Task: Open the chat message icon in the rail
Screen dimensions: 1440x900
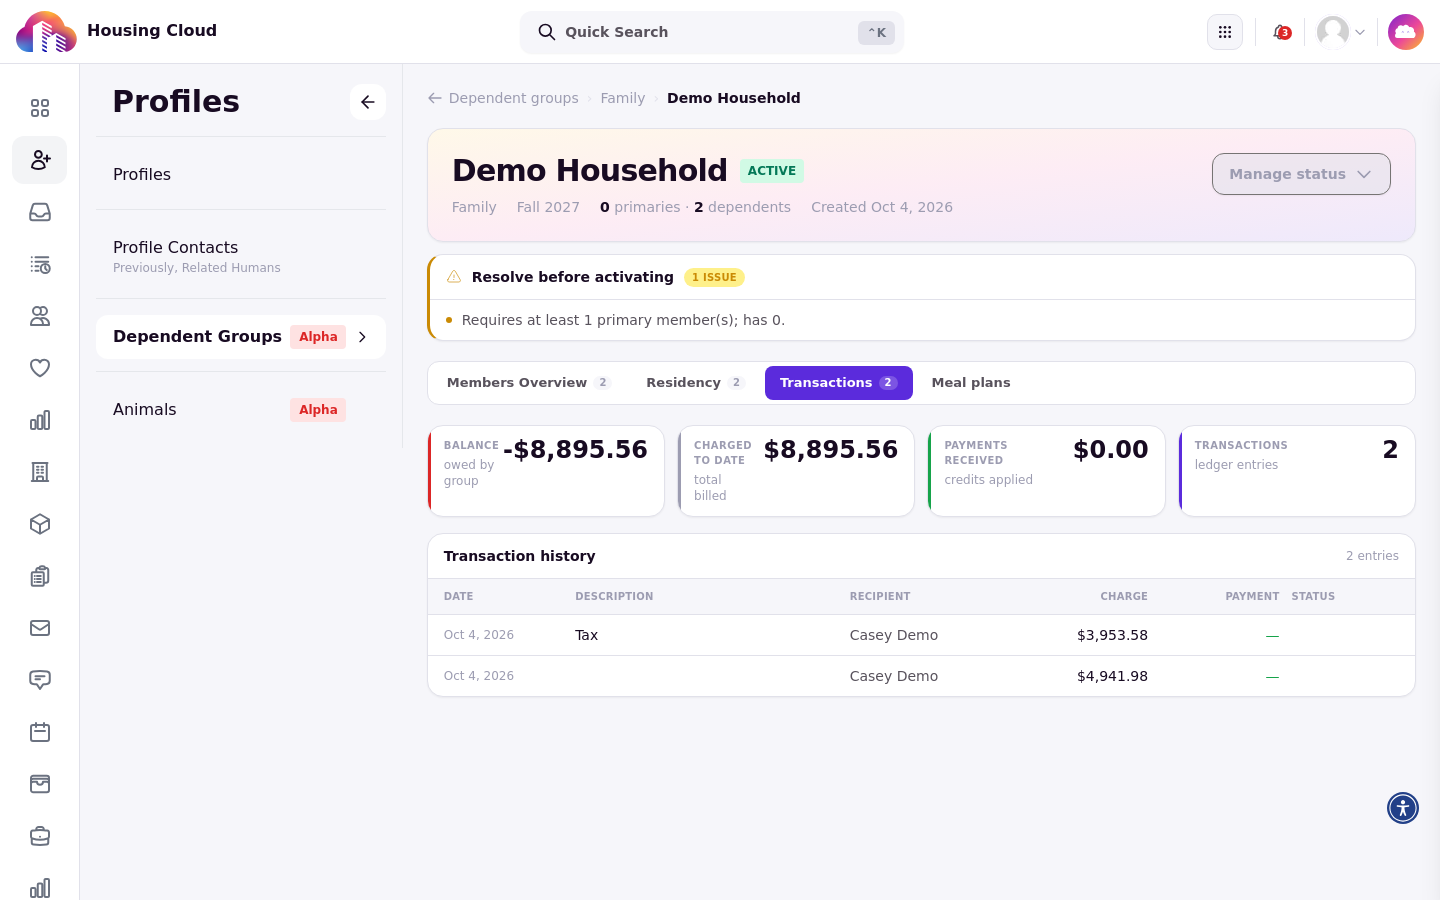Action: (40, 680)
